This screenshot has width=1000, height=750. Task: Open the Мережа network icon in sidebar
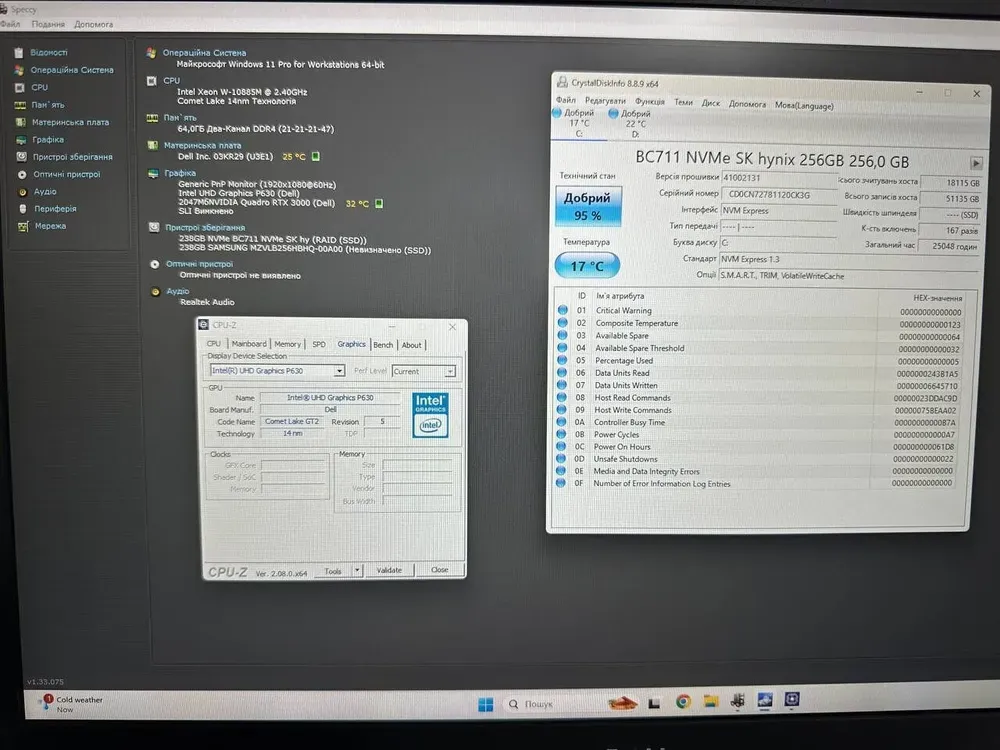pyautogui.click(x=21, y=226)
